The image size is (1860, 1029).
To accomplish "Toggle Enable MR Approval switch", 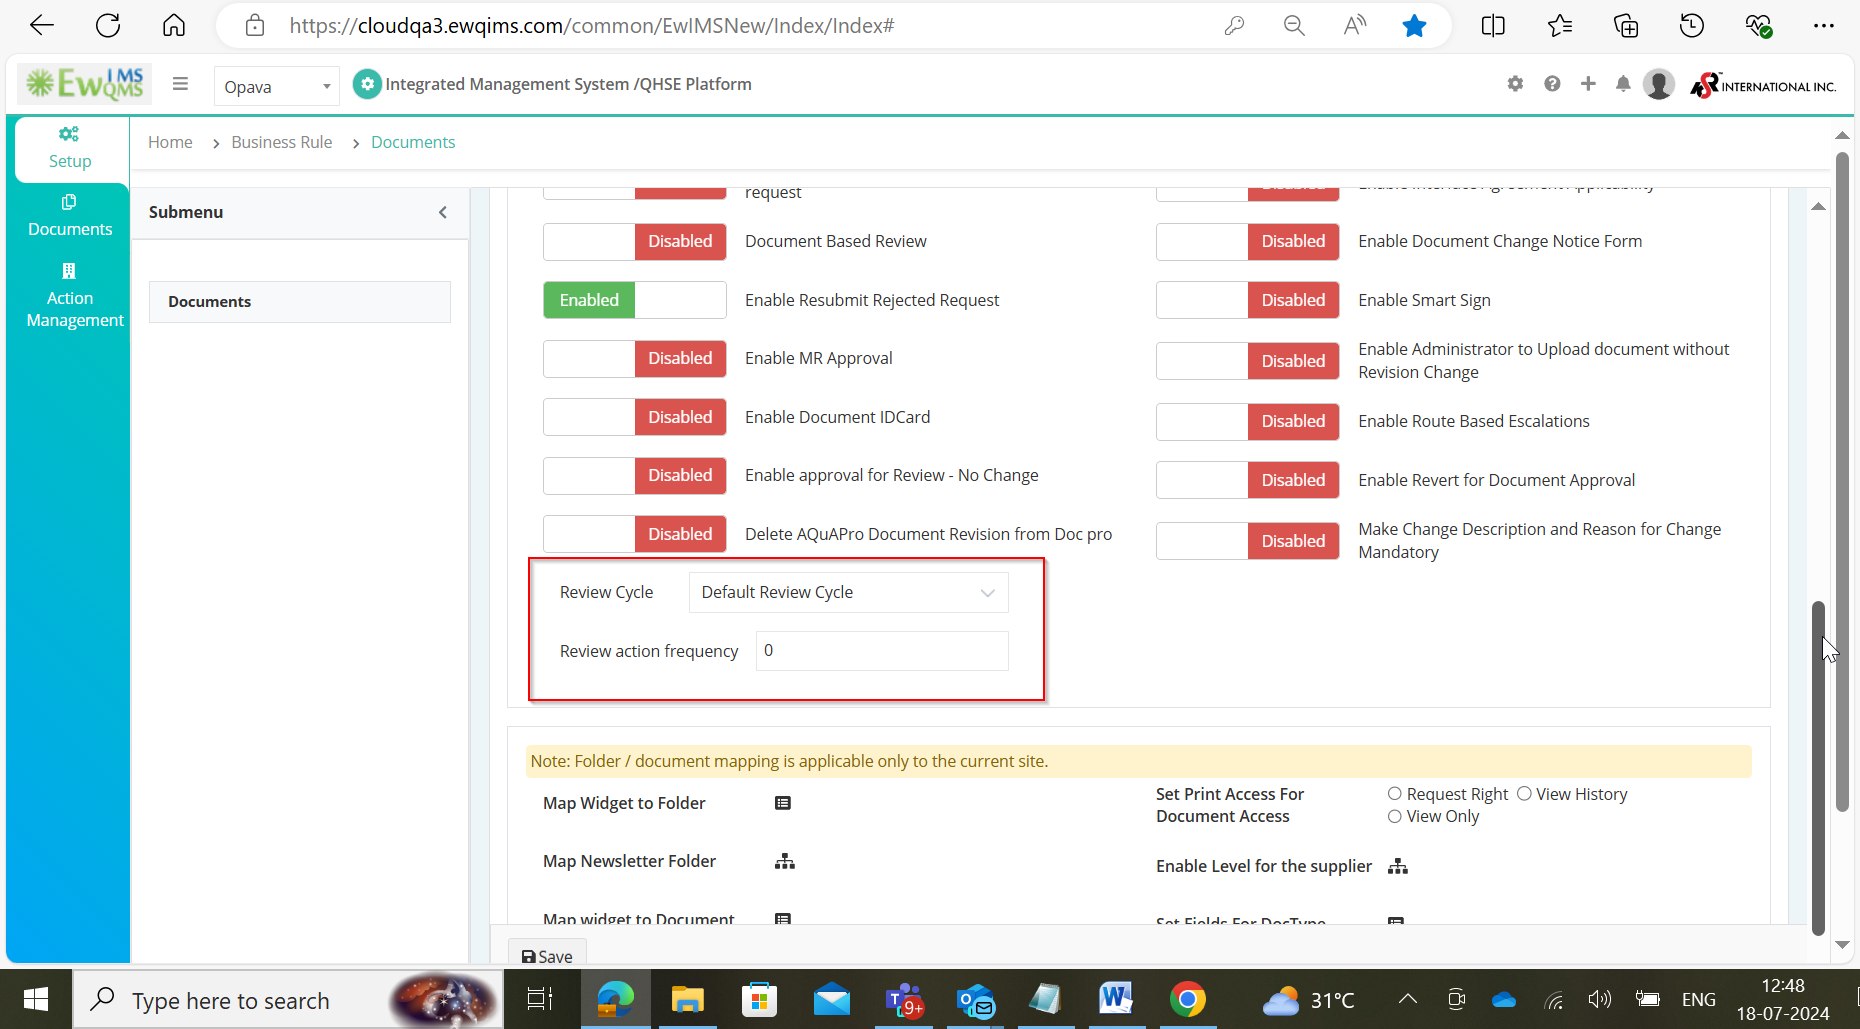I will (635, 358).
